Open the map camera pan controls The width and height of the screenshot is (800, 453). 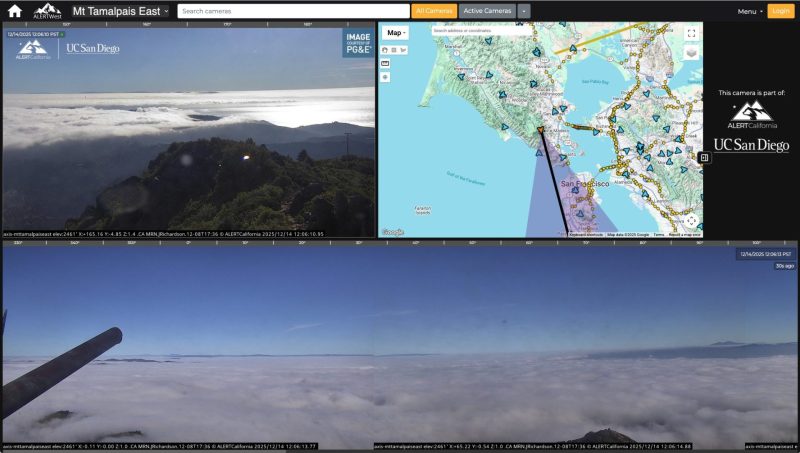click(x=691, y=220)
